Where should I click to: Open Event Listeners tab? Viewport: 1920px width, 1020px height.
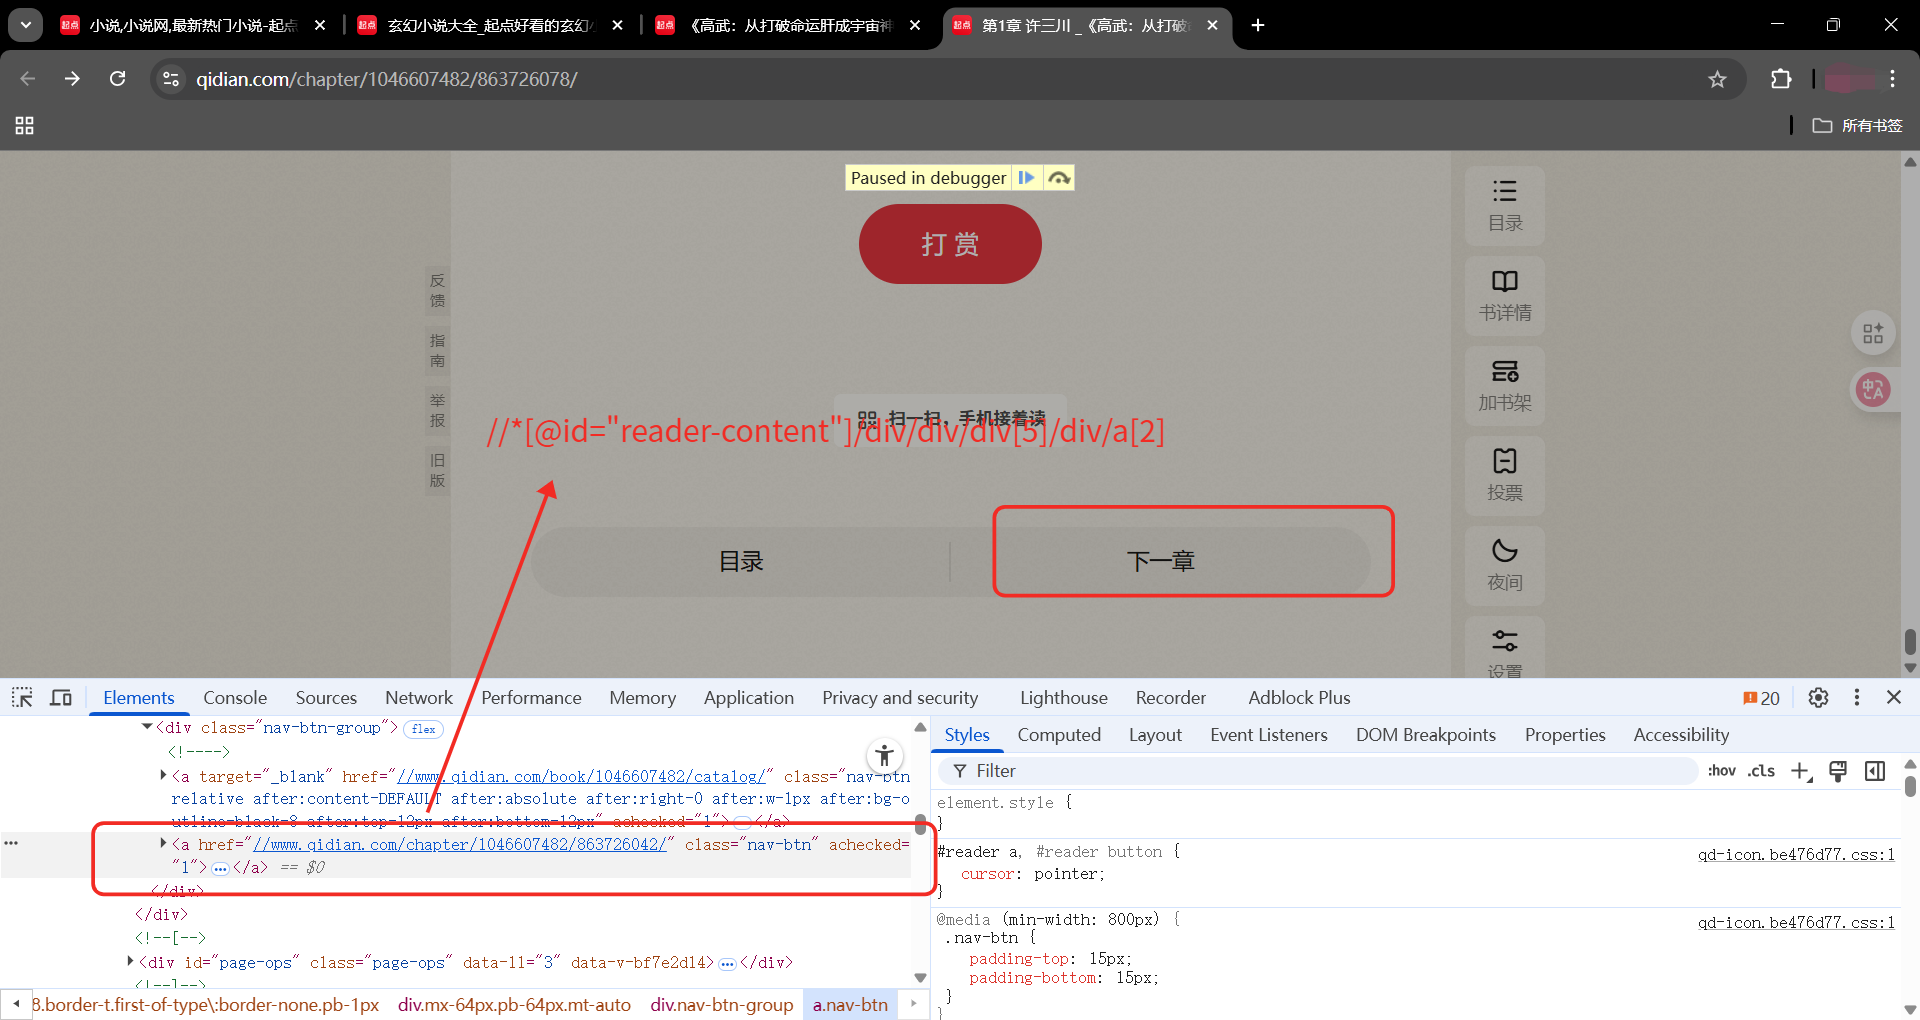point(1269,735)
